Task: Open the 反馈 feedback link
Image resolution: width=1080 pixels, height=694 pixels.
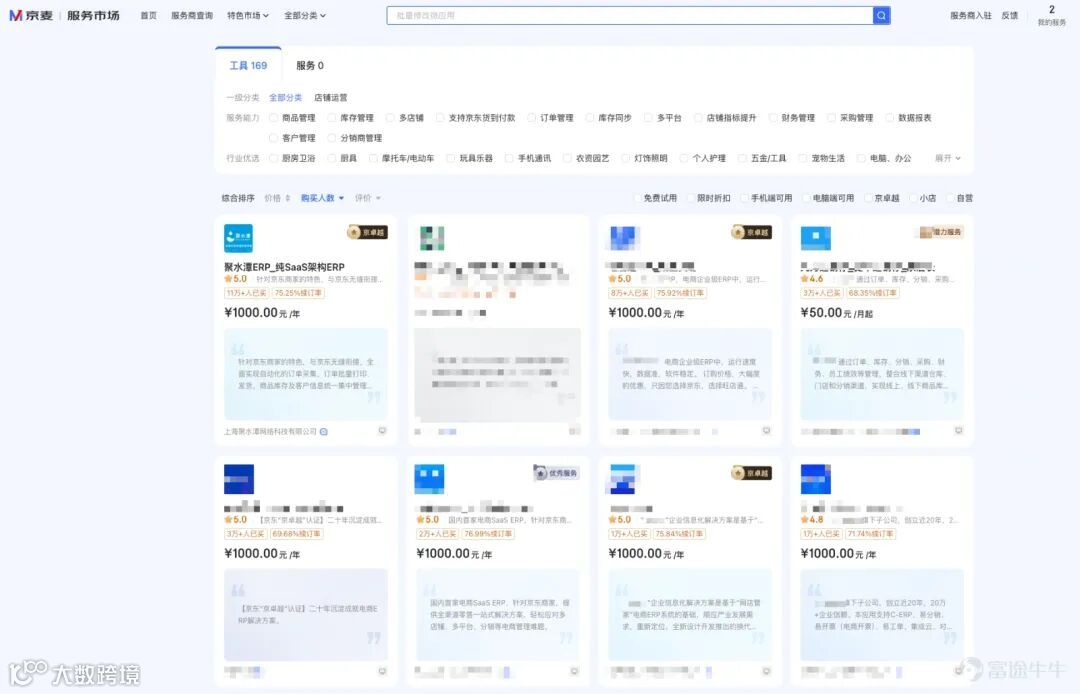Action: (x=1010, y=15)
